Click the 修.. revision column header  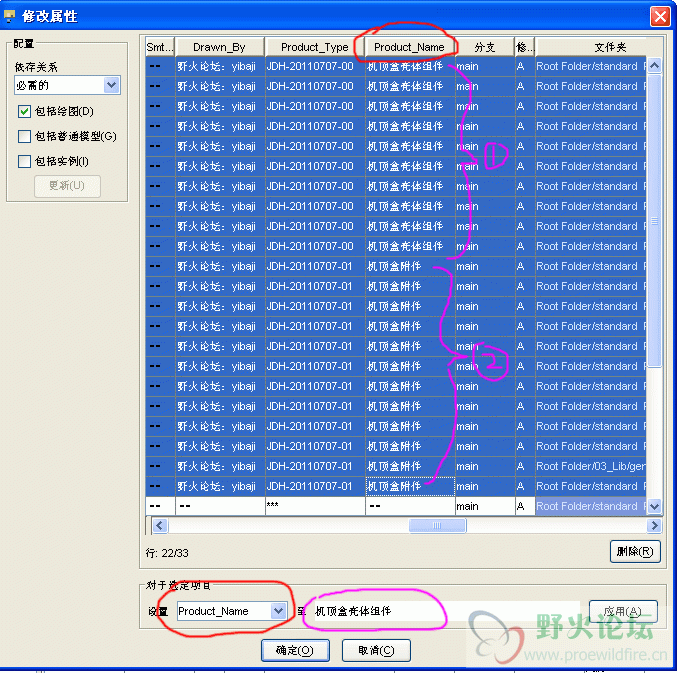tap(525, 47)
